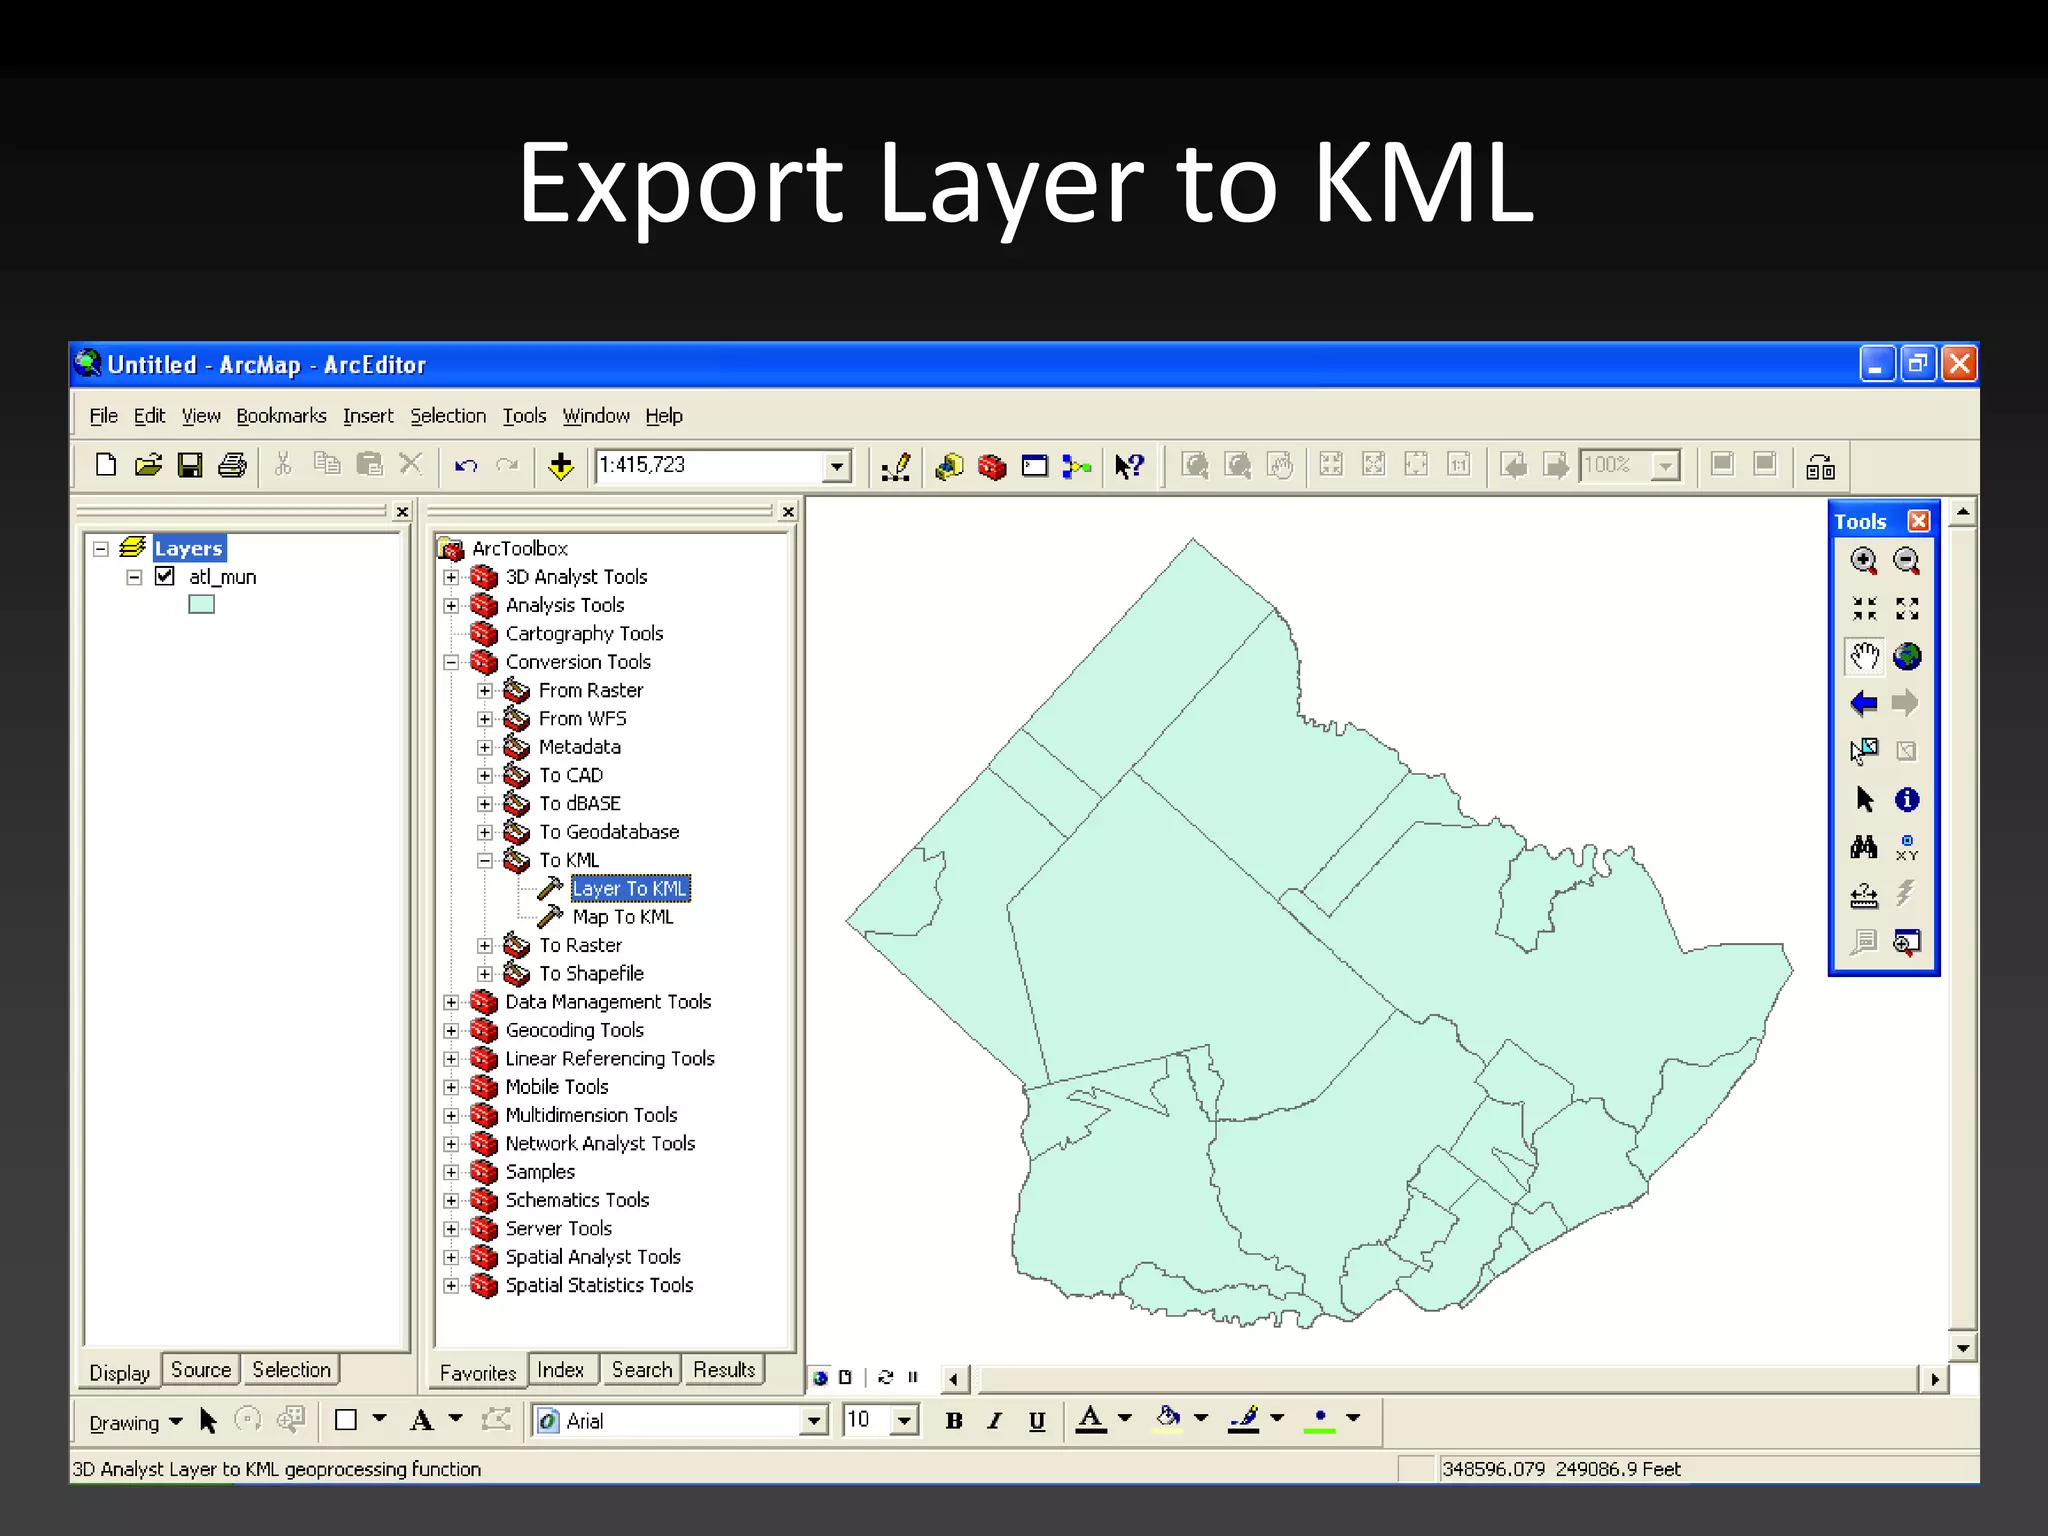Click the Open folder icon
2048x1536 pixels.
click(x=148, y=465)
